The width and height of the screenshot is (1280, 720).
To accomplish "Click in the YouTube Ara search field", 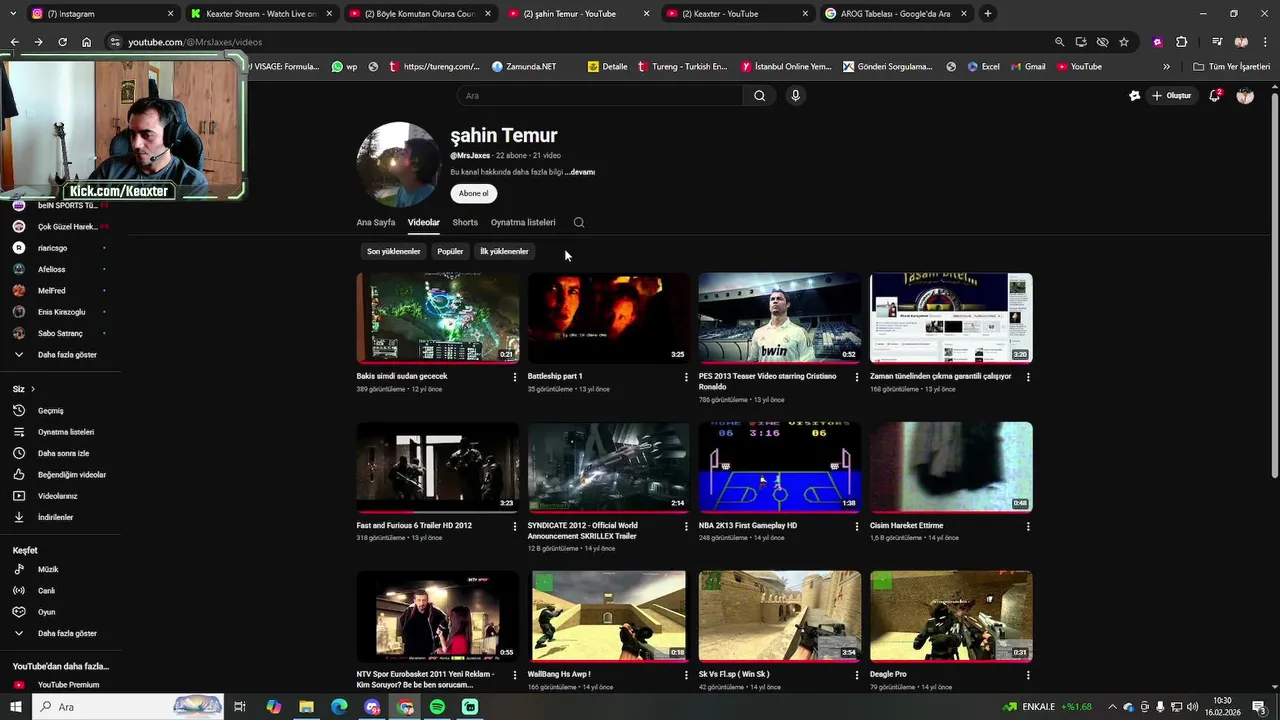I will (x=600, y=96).
